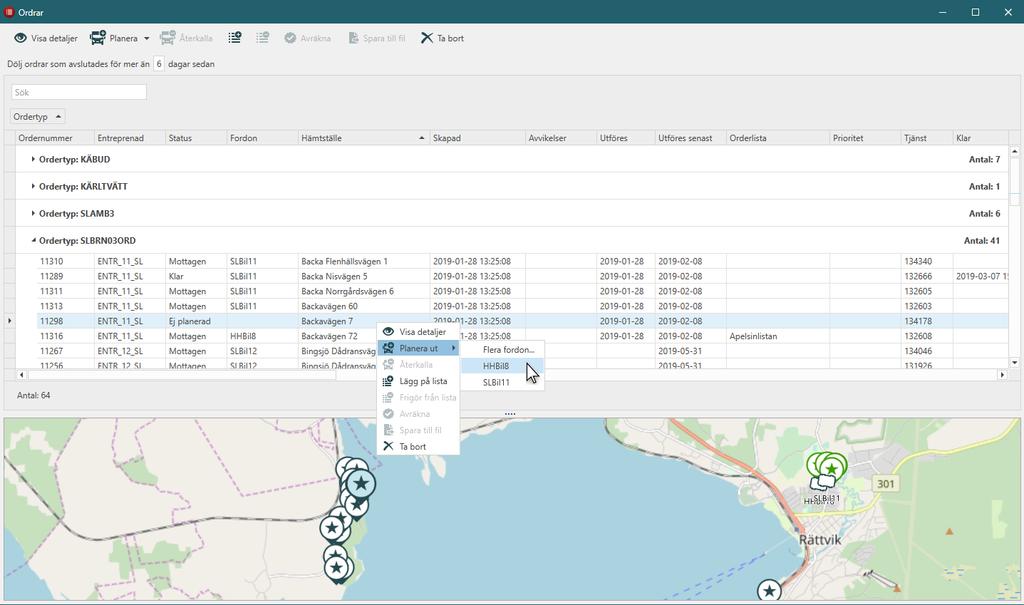Click Frigör från lista in context menu
1024x605 pixels.
pyautogui.click(x=419, y=397)
